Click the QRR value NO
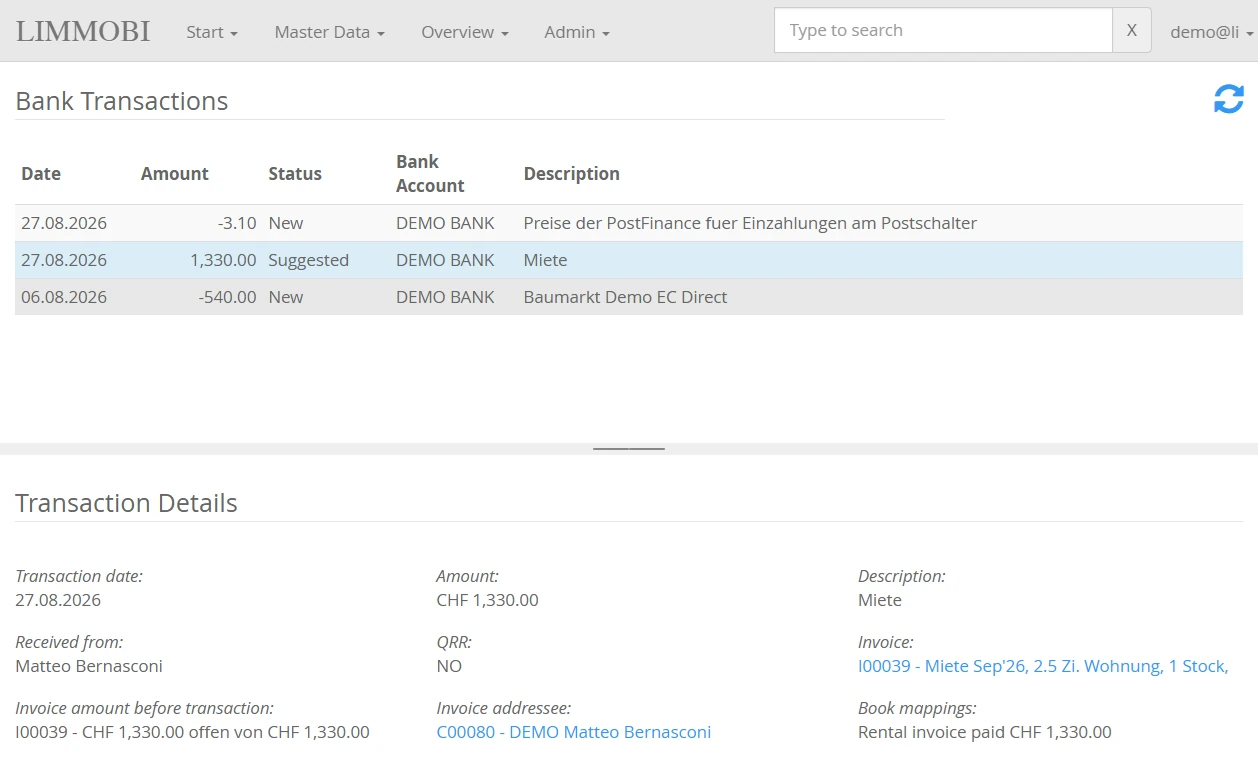This screenshot has width=1258, height=771. [x=449, y=666]
